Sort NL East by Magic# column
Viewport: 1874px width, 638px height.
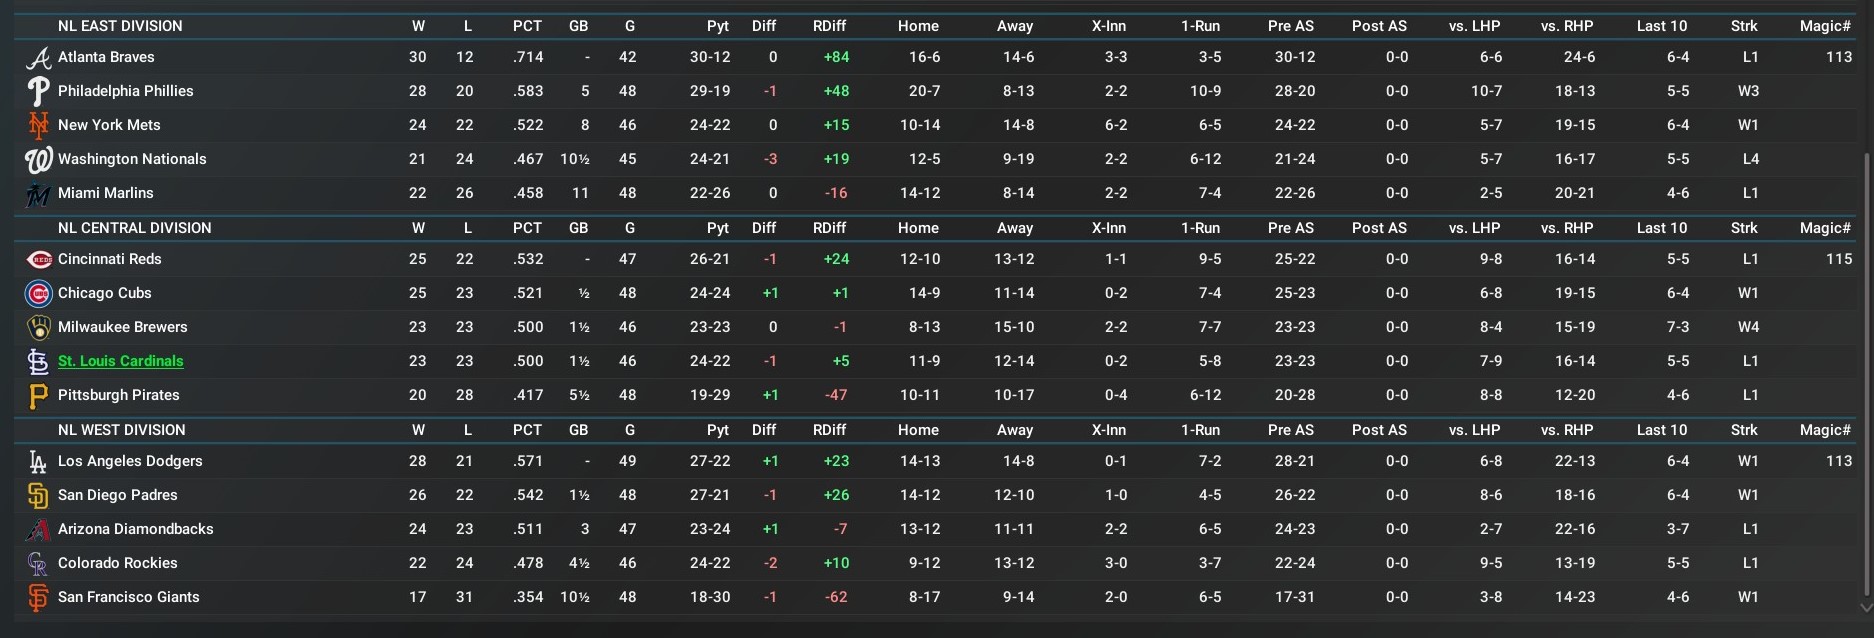coord(1825,26)
